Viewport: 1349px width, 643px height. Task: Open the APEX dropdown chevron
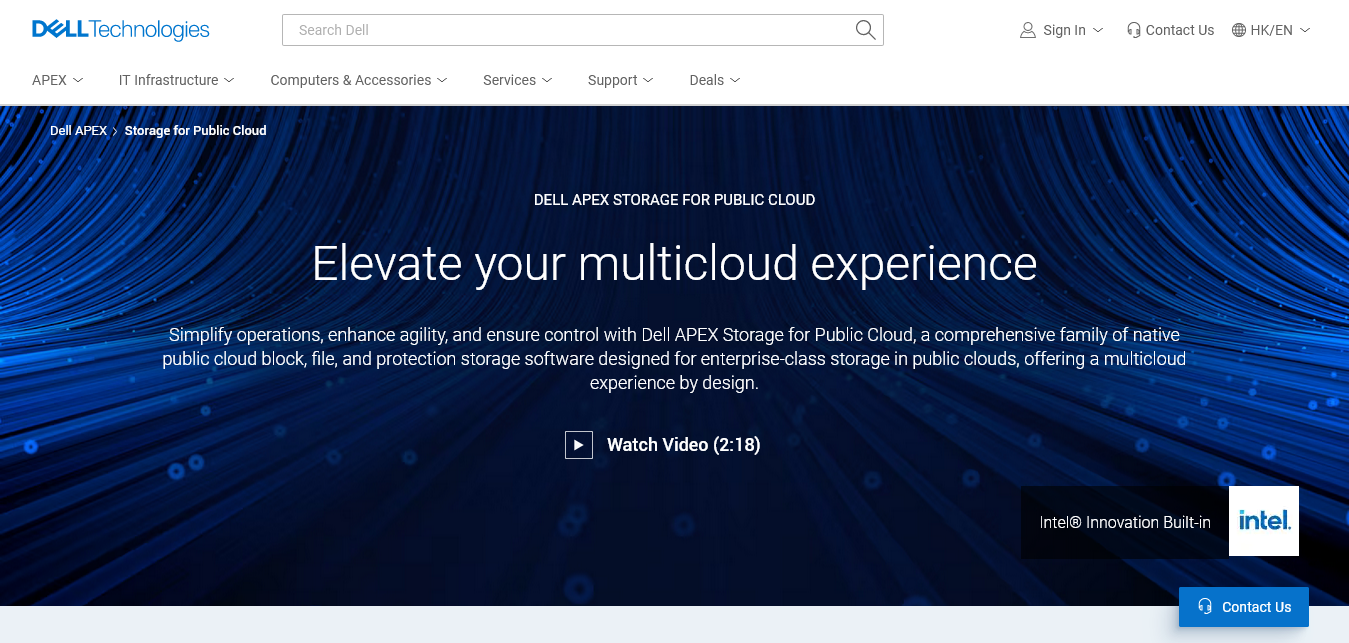78,80
